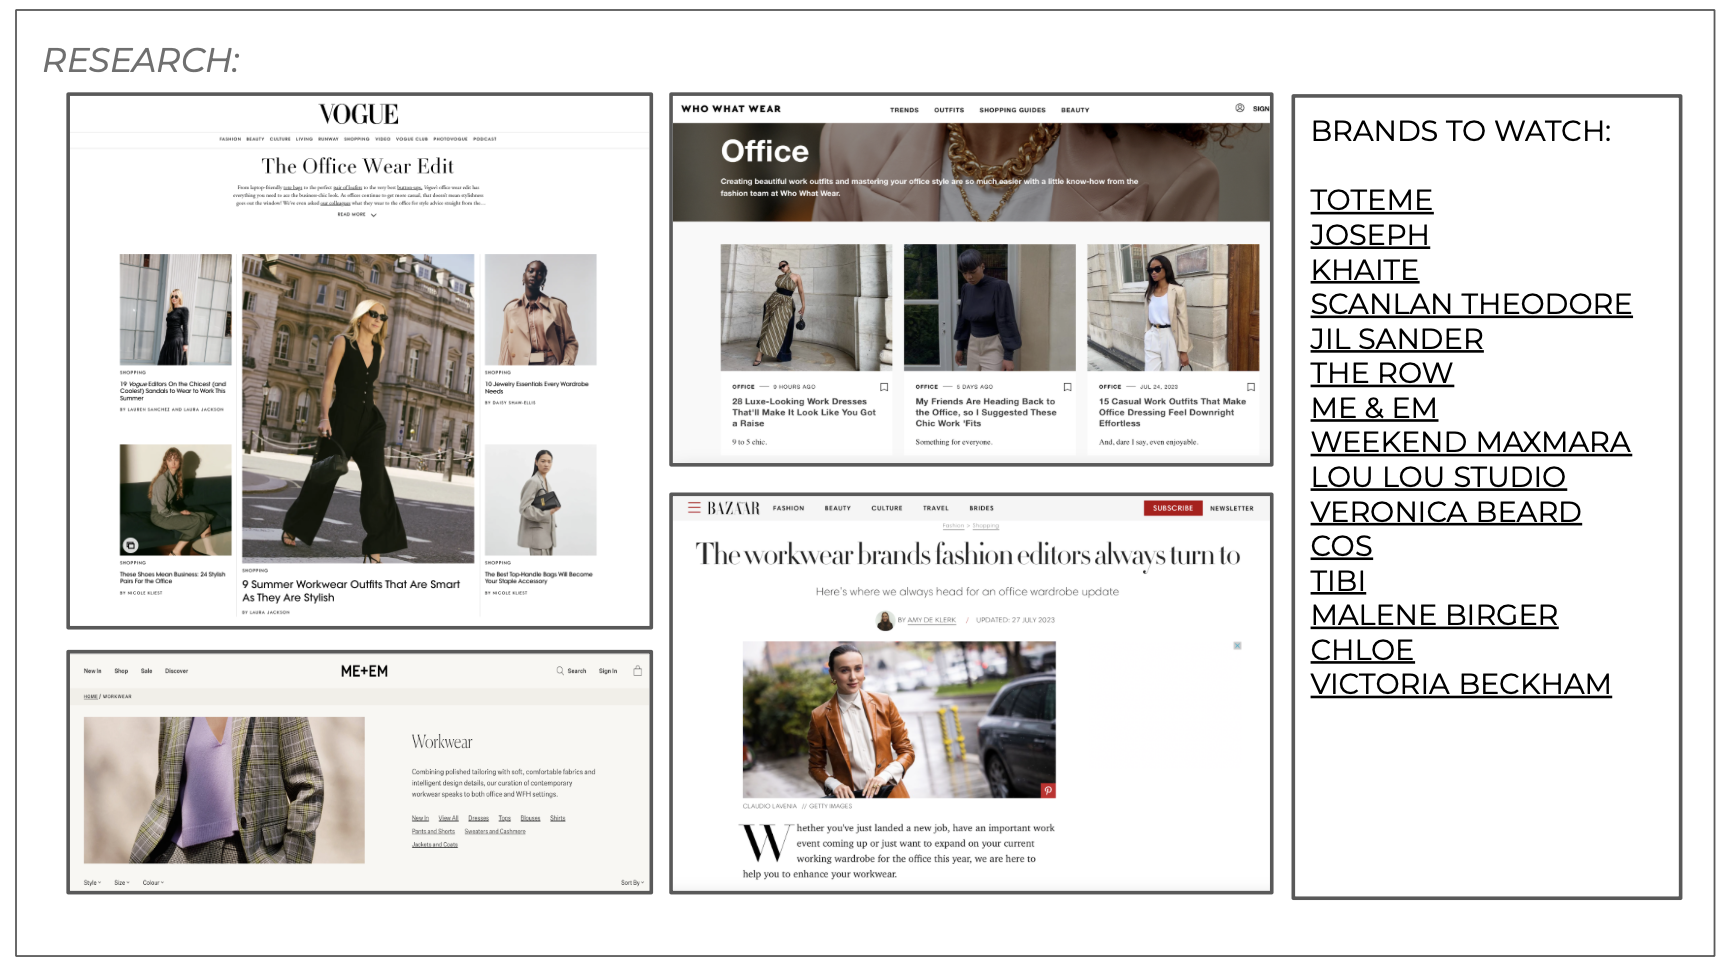The height and width of the screenshot is (970, 1726).
Task: Open 'New In' in ME+EM top navigation
Action: [x=92, y=671]
